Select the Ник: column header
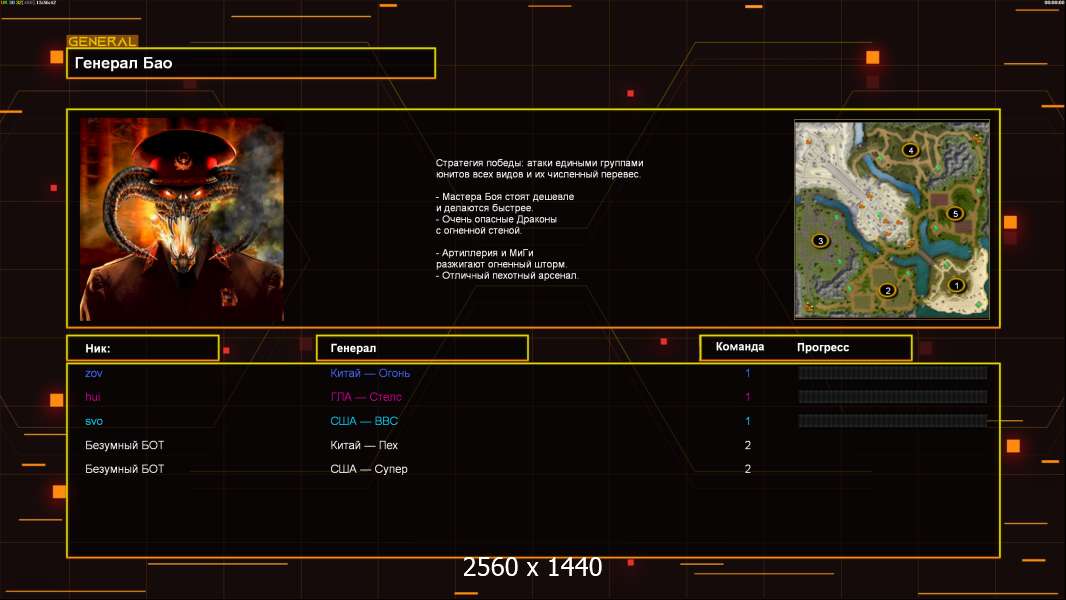1066x600 pixels. 142,348
